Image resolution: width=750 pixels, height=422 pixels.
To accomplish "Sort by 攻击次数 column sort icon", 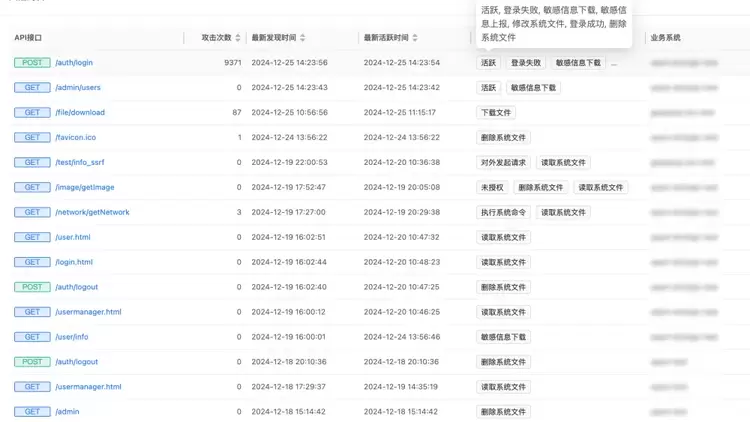I will (238, 38).
